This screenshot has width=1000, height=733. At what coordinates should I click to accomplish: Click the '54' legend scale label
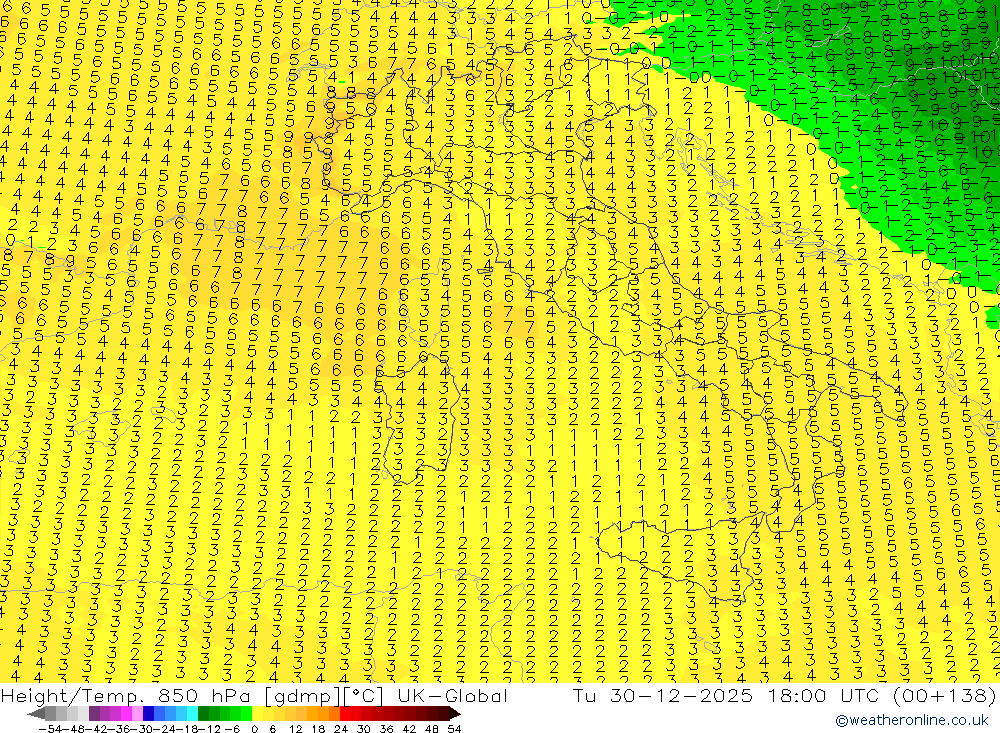[x=454, y=729]
